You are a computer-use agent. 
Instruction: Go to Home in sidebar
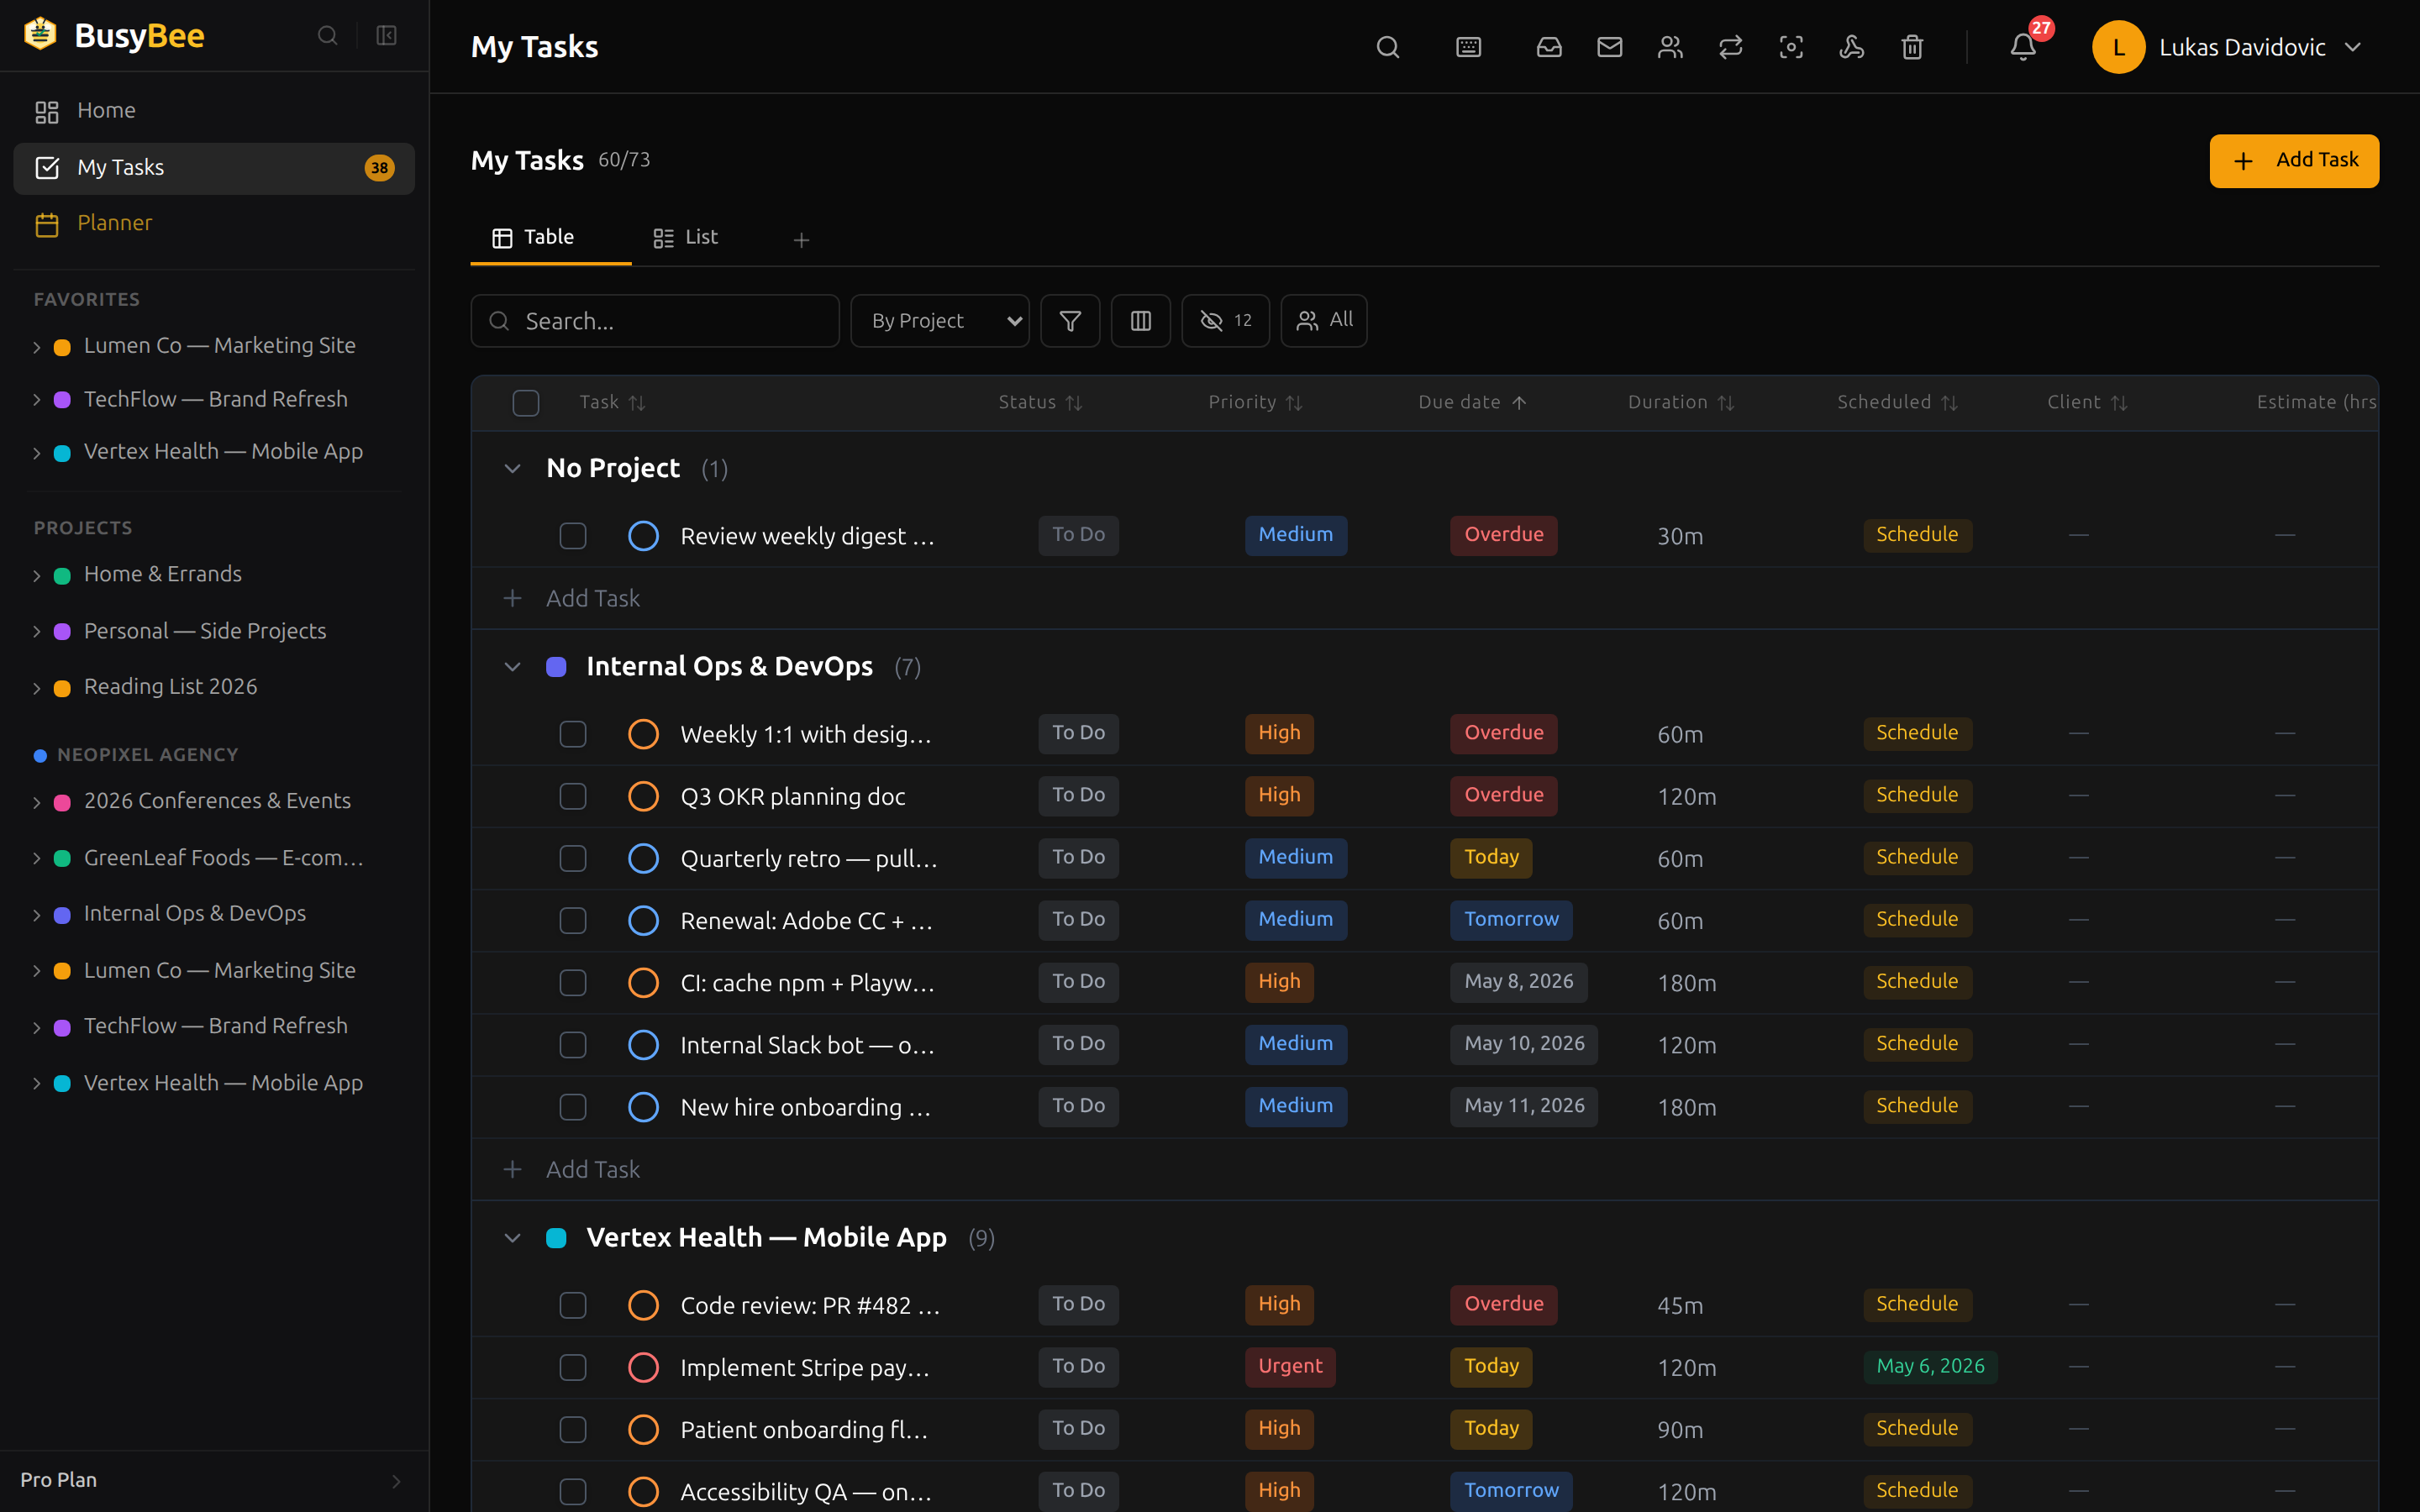click(214, 111)
